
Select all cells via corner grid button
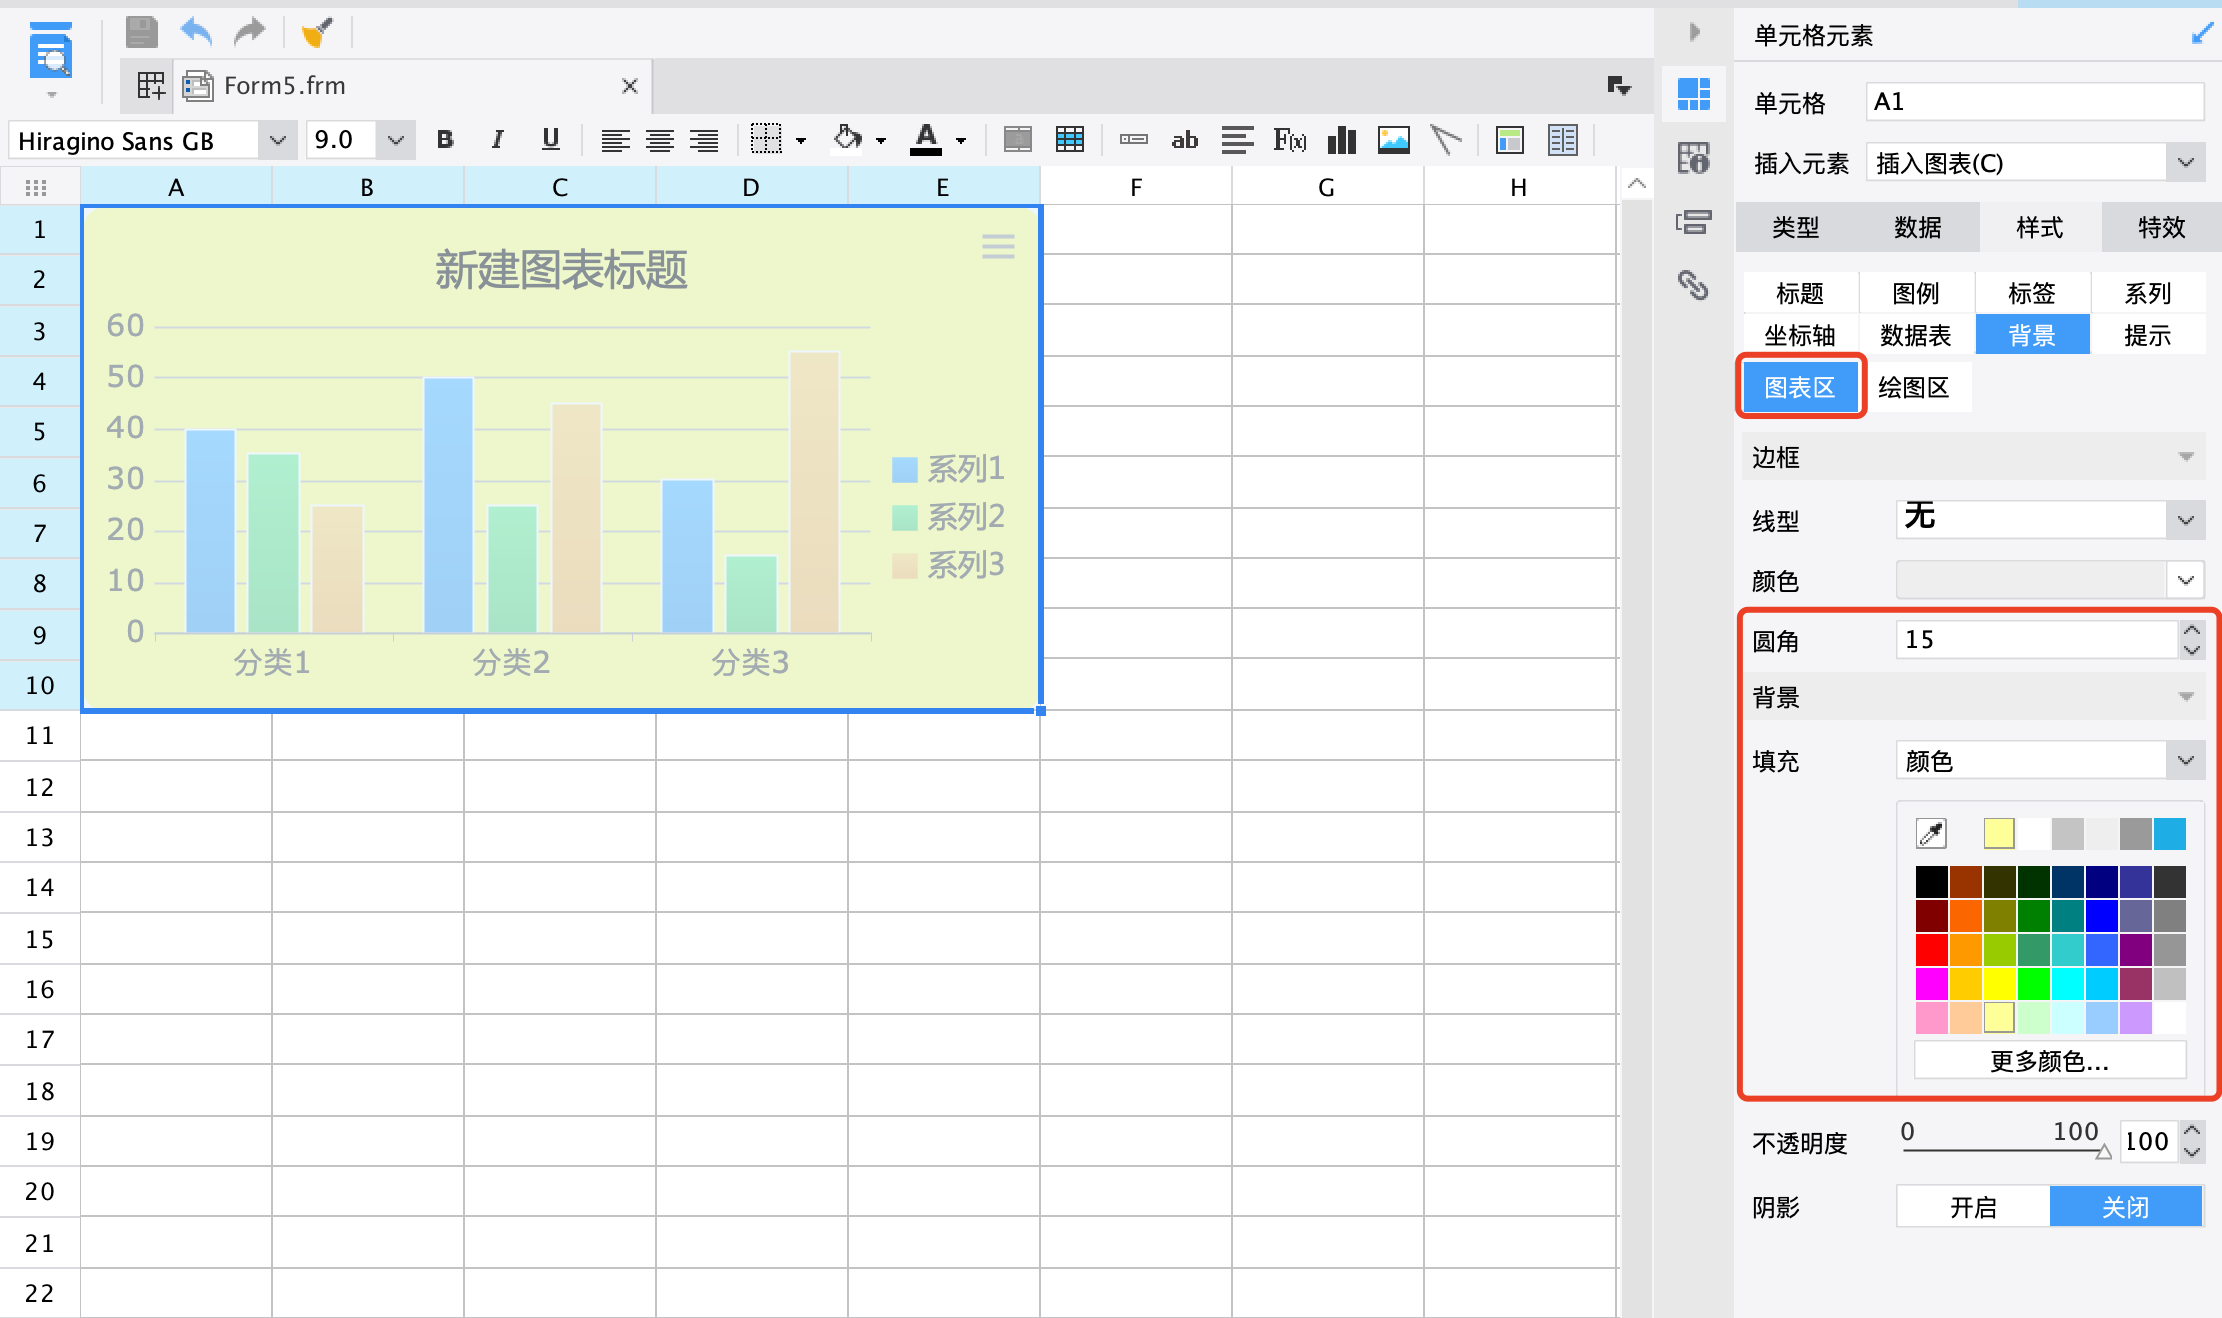[36, 187]
